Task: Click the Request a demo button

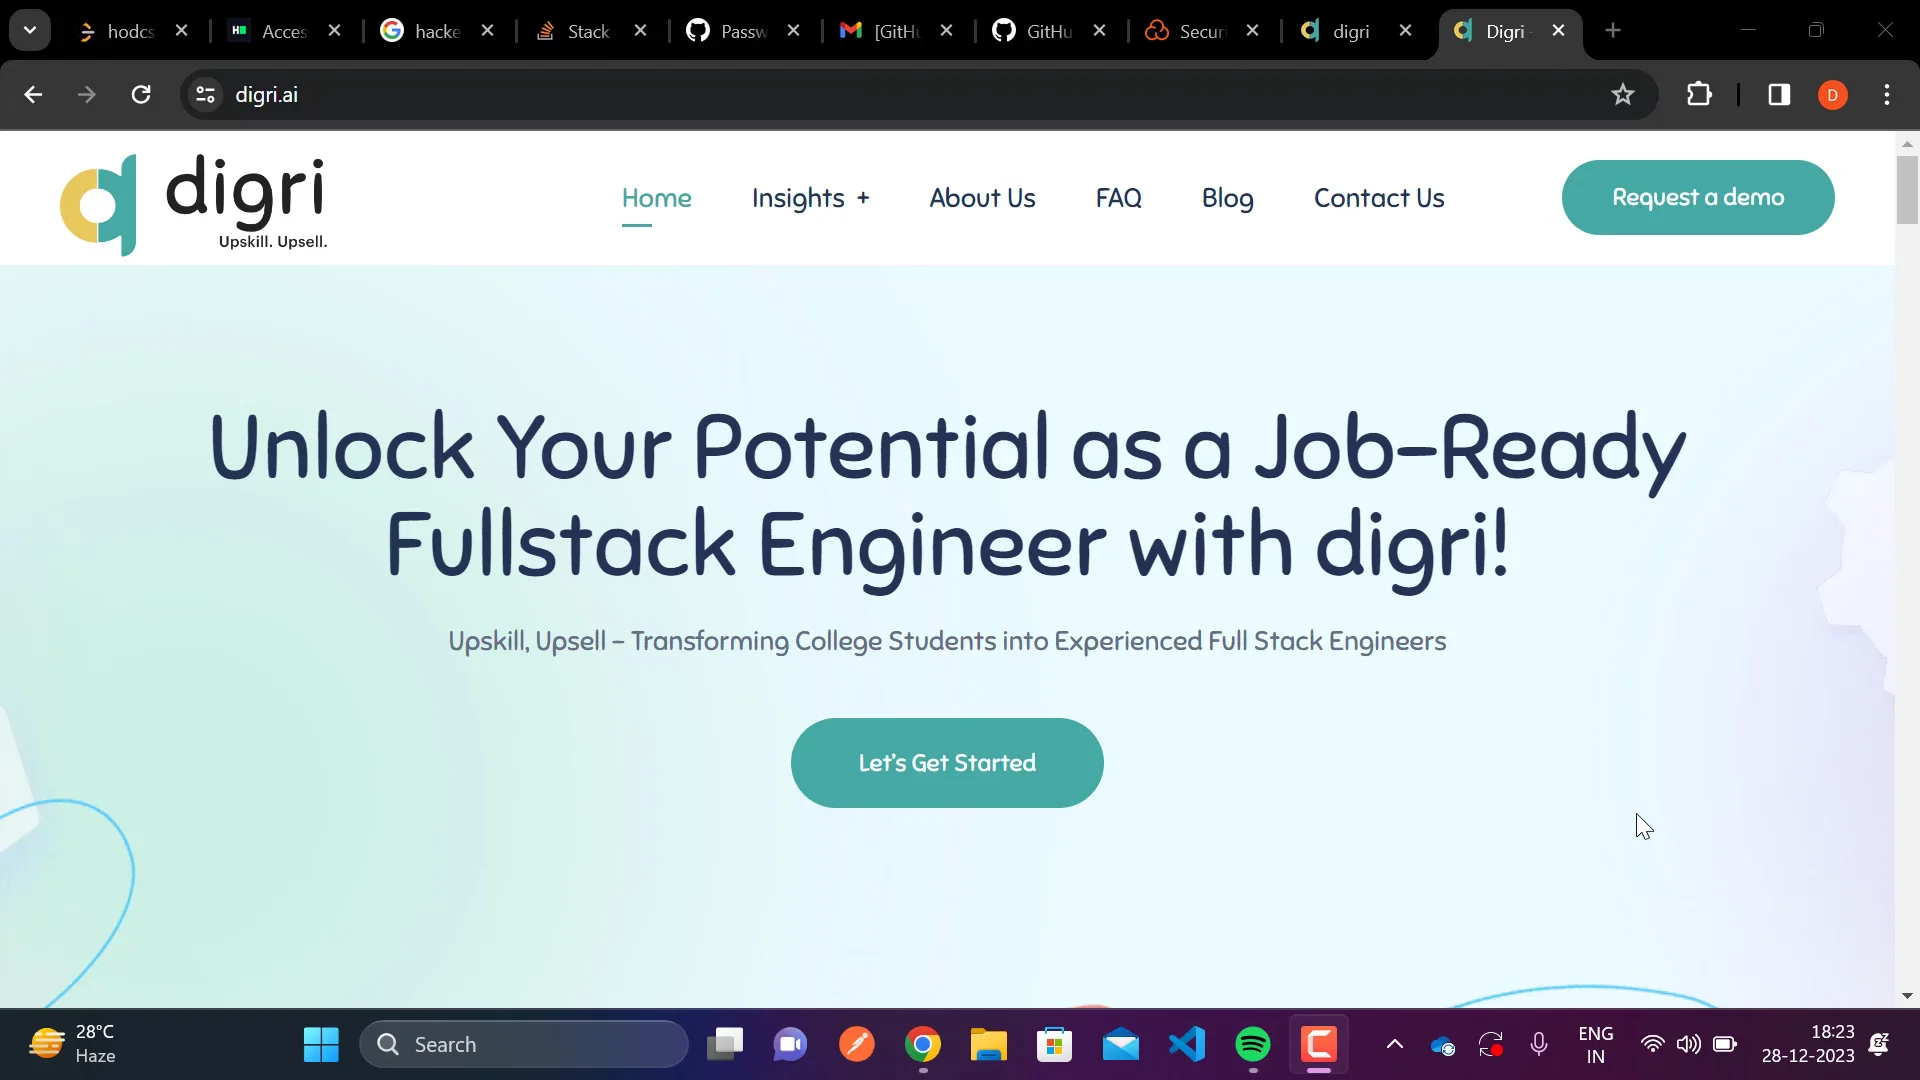Action: tap(1697, 197)
